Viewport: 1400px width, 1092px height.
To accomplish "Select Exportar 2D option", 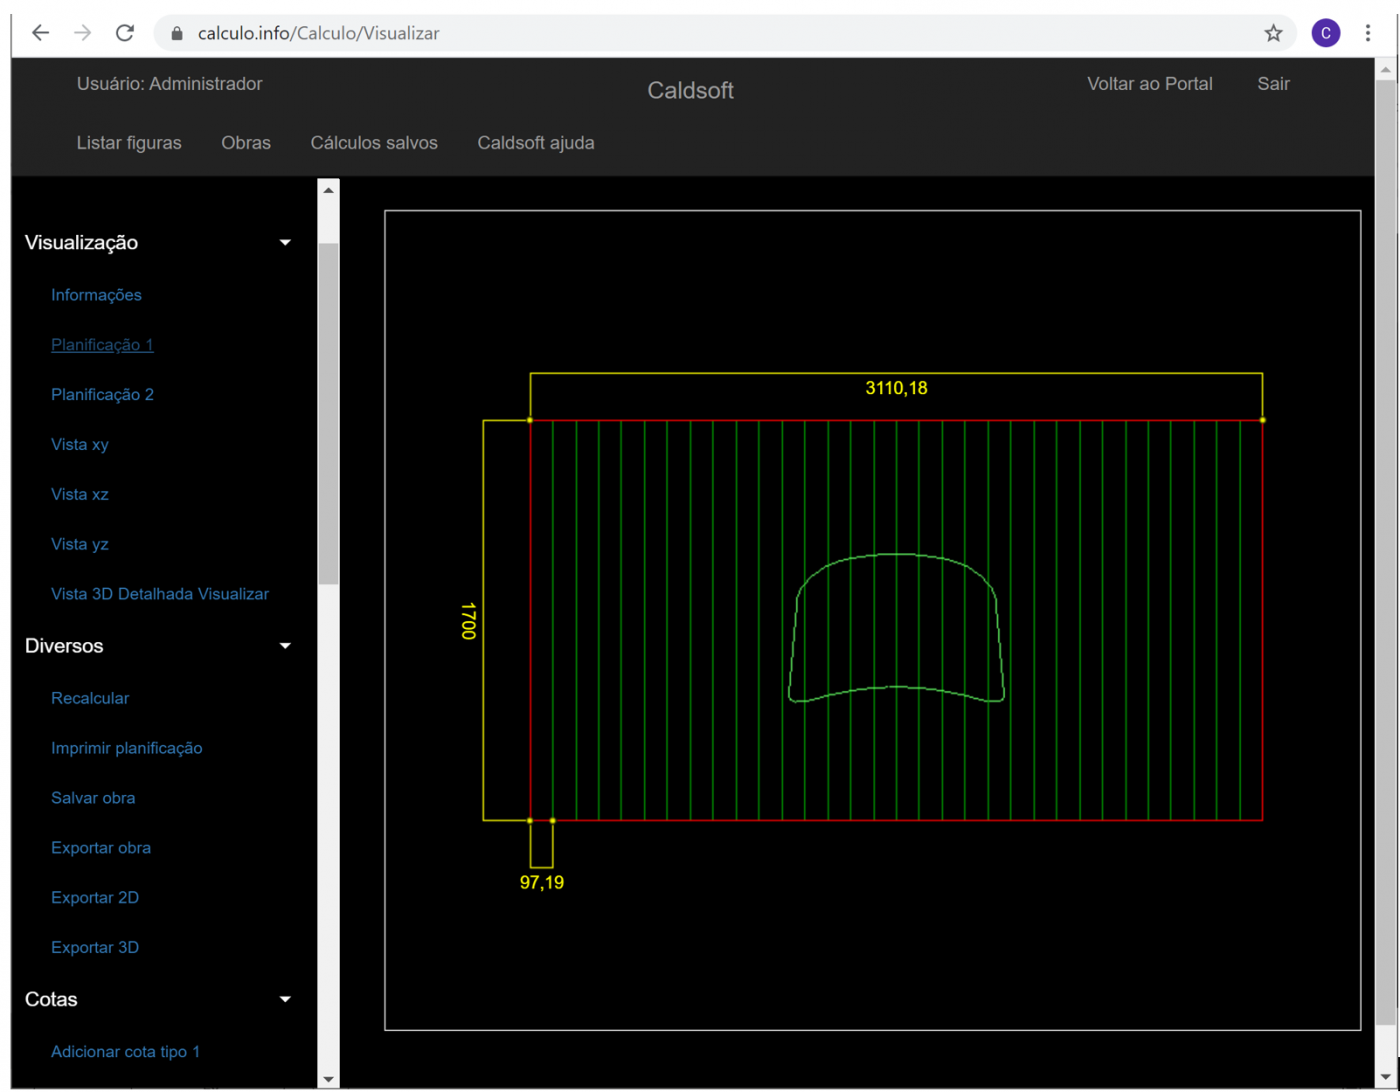I will [x=95, y=897].
